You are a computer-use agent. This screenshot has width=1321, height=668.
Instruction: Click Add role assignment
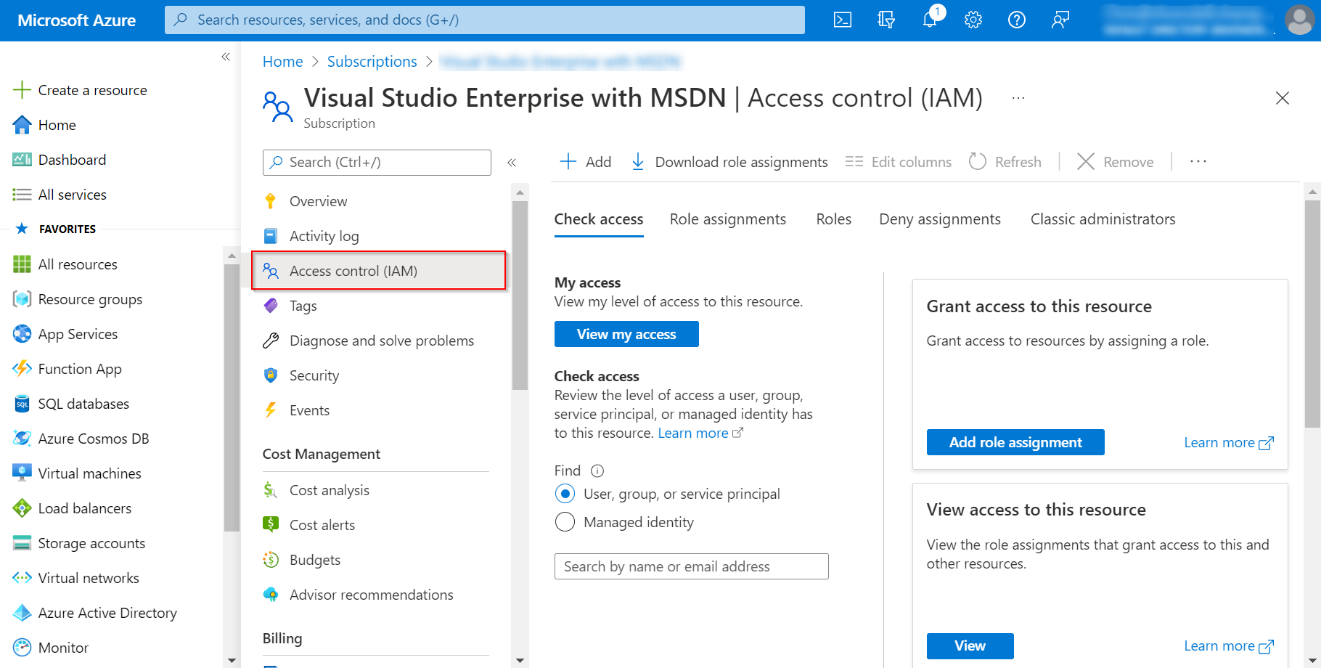[1015, 441]
